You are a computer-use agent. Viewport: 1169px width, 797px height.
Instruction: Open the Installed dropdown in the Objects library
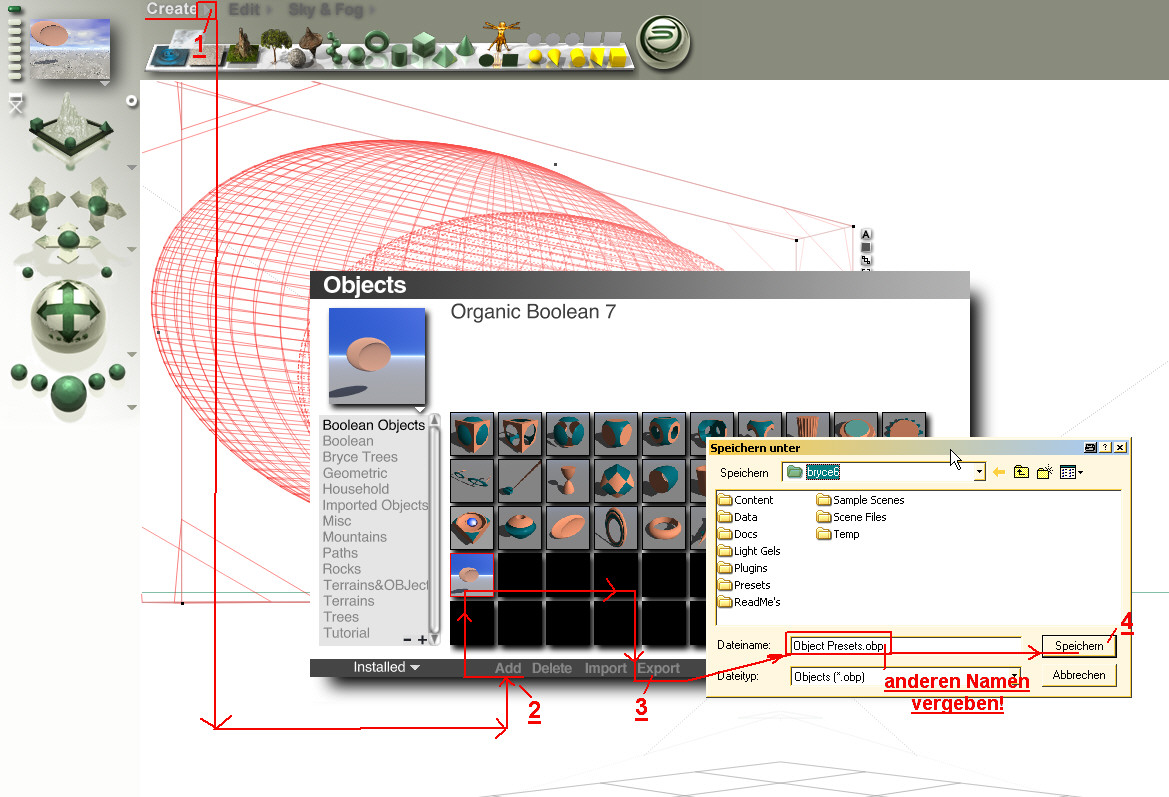[x=386, y=667]
